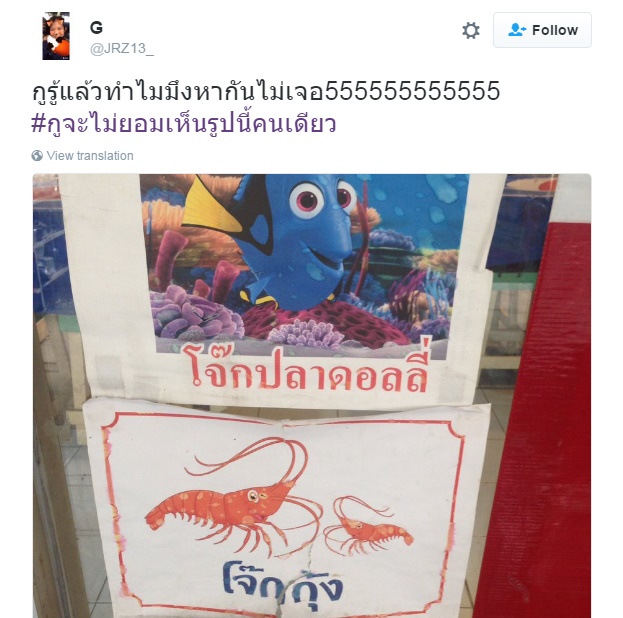Open the @JRZ13_ handle link
Viewport: 623px width, 618px height.
coord(122,48)
